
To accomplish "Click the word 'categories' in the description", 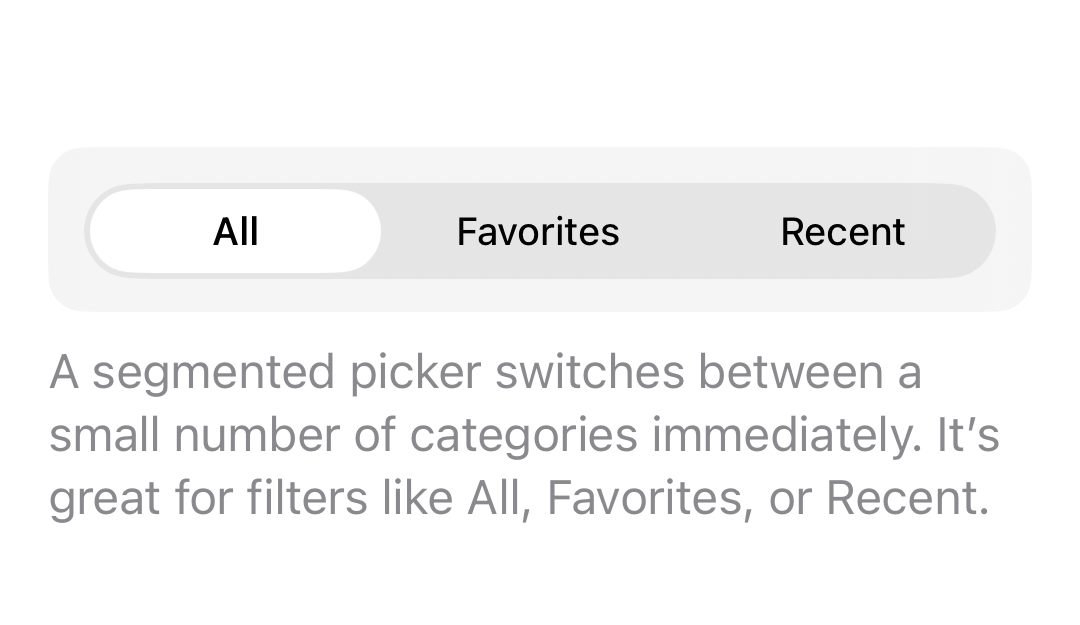I will pos(523,436).
